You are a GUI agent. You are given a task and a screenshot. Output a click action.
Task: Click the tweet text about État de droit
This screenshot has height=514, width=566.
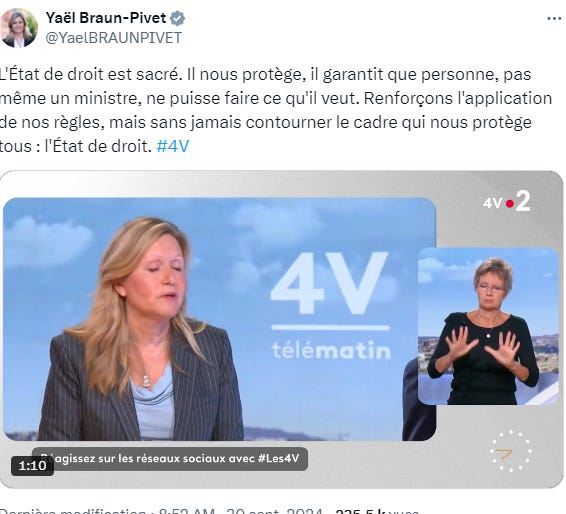pos(276,110)
